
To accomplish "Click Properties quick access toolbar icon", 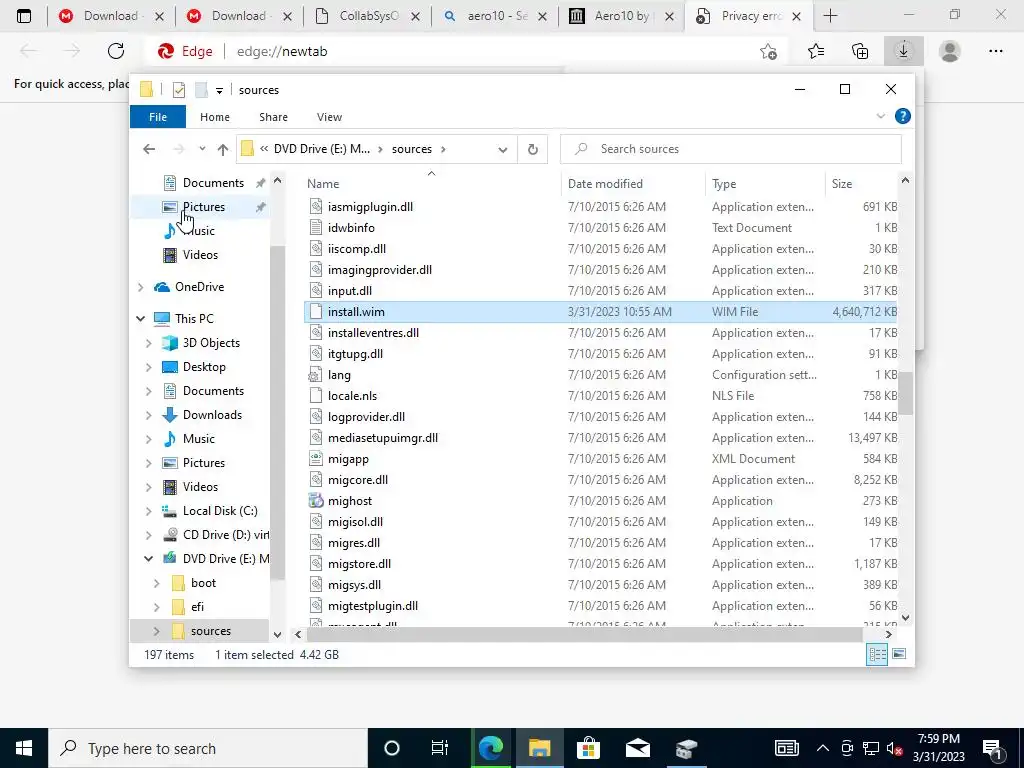I will click(x=178, y=90).
